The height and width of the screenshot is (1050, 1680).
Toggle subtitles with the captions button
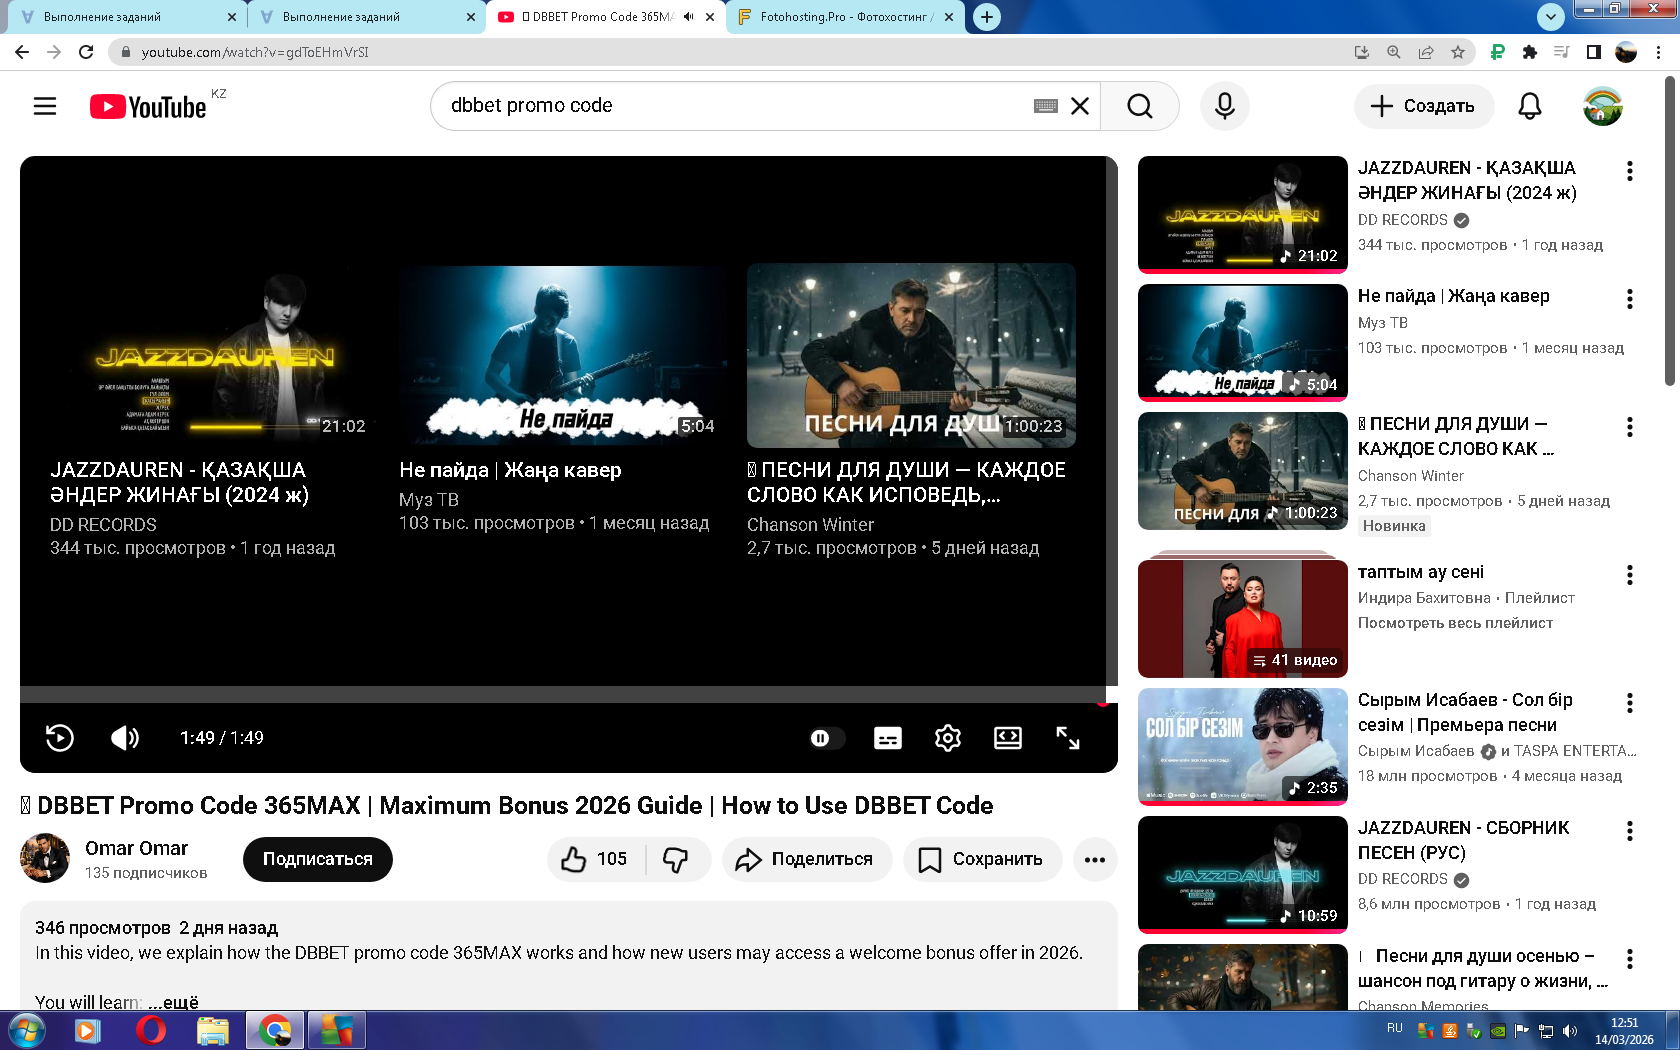tap(887, 738)
